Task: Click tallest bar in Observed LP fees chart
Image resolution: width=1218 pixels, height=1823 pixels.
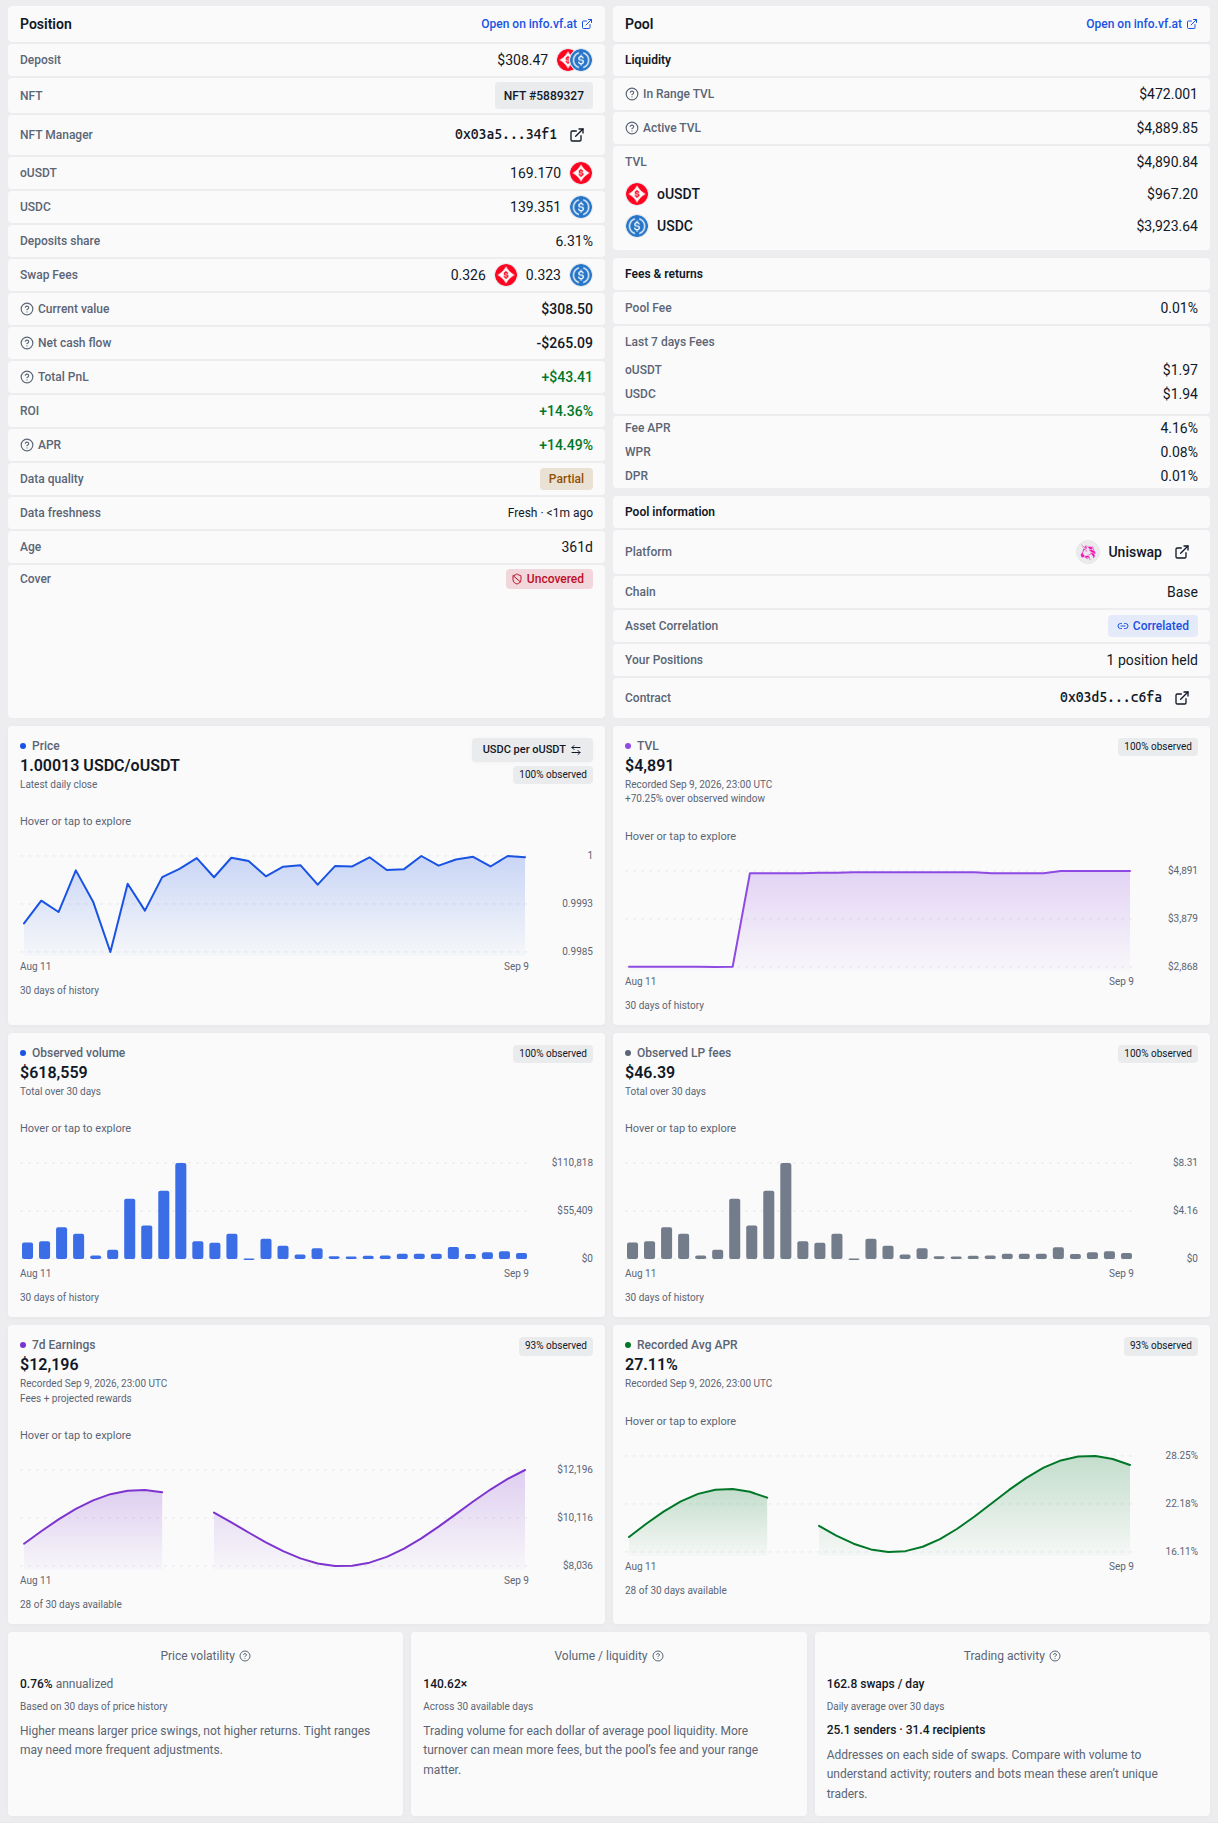Action: point(786,1211)
